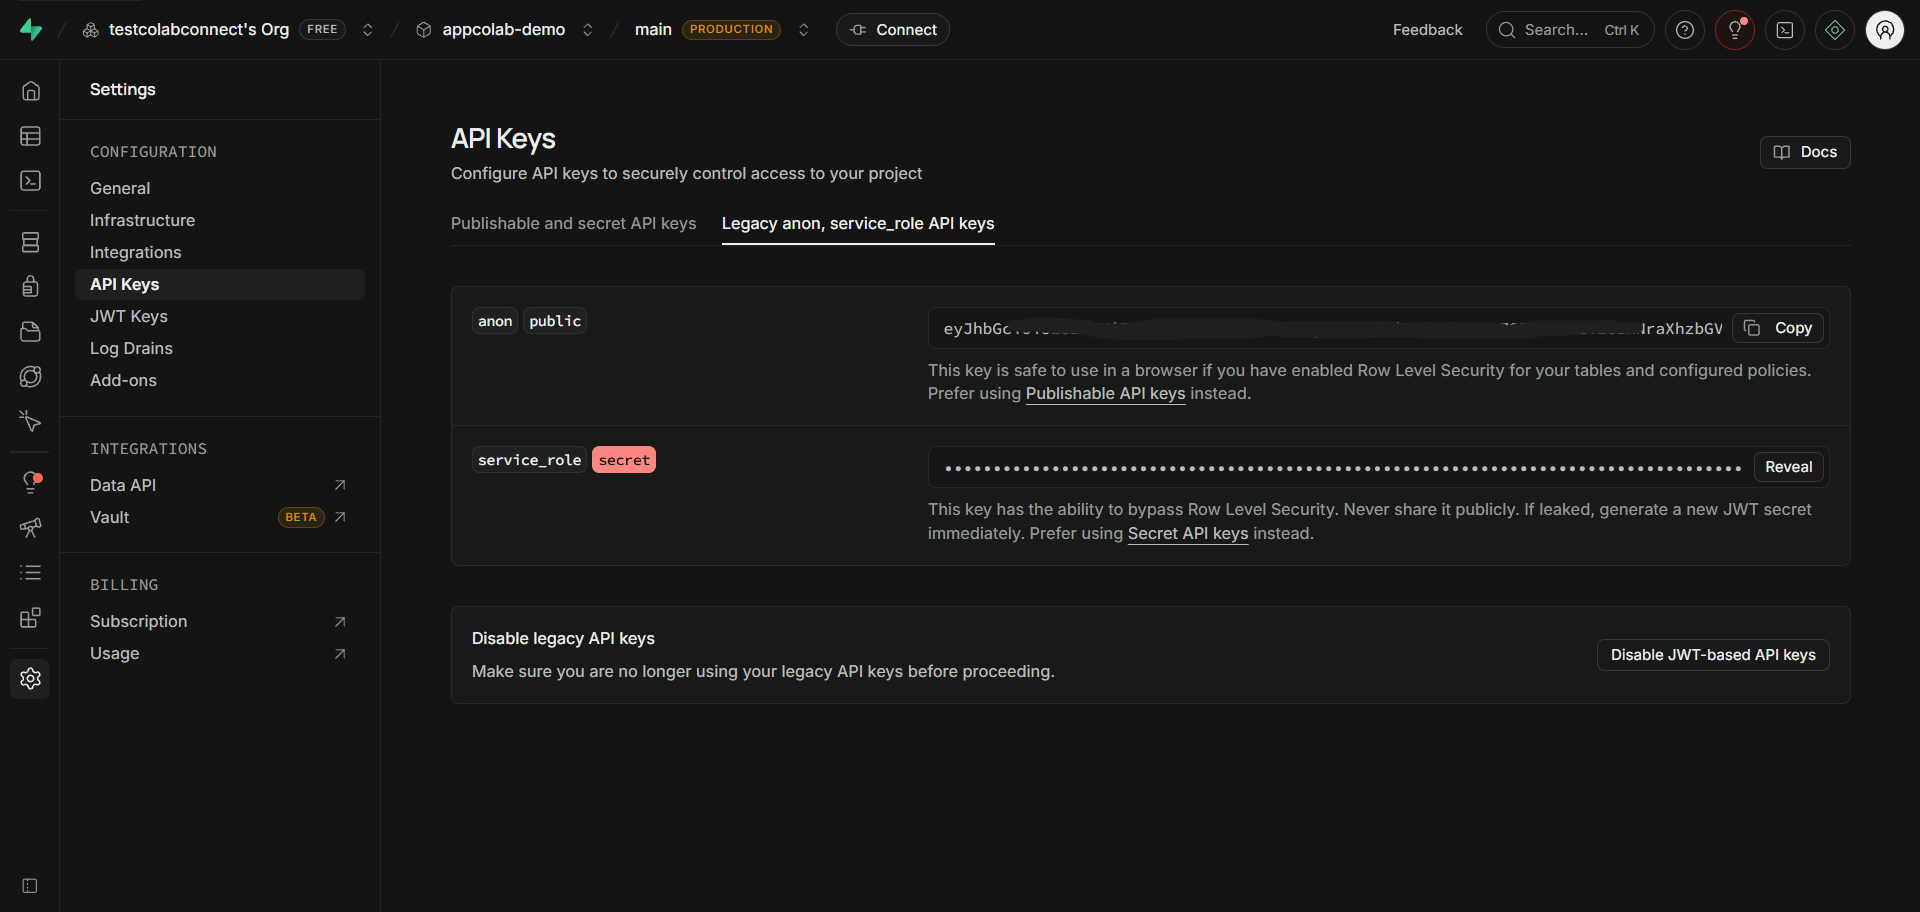The image size is (1920, 912).
Task: Open the Project Settings gear icon
Action: (31, 678)
